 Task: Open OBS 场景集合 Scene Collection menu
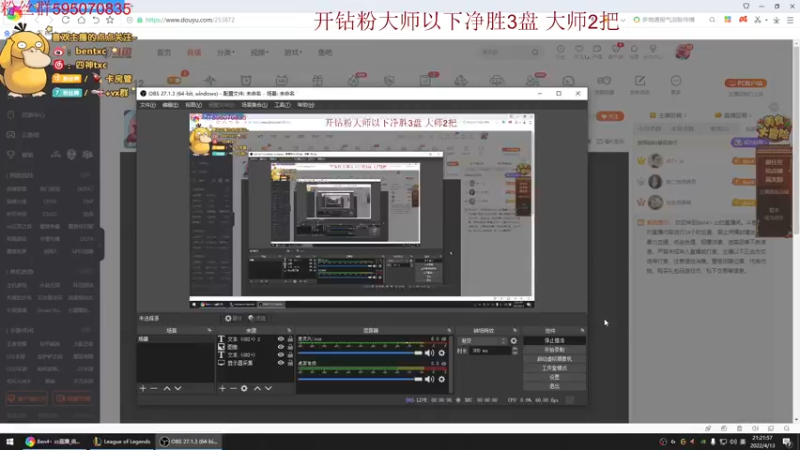(254, 105)
